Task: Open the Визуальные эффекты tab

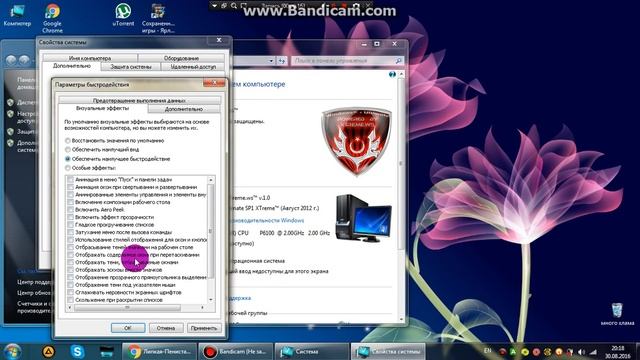Action: [x=102, y=109]
